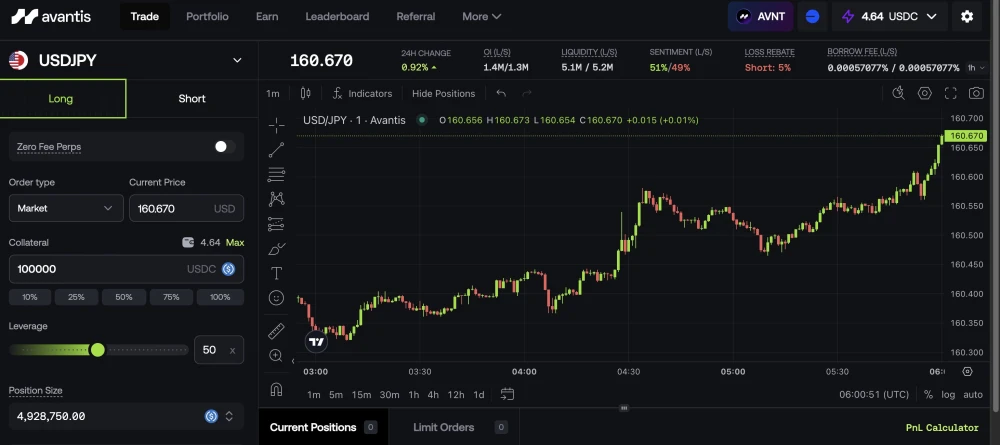Toggle Zero Fee Perps switch
1000x445 pixels.
click(x=224, y=147)
